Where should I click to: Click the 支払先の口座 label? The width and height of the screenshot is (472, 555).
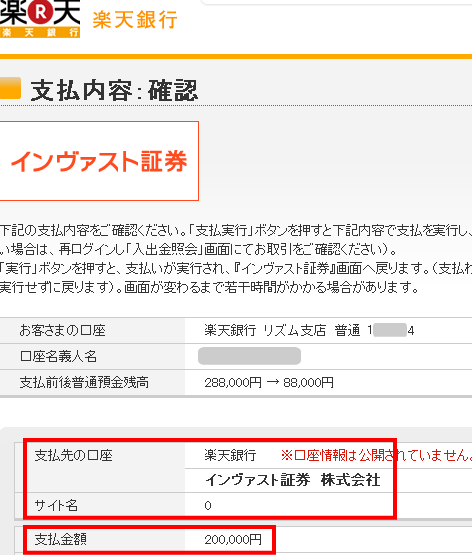click(74, 456)
